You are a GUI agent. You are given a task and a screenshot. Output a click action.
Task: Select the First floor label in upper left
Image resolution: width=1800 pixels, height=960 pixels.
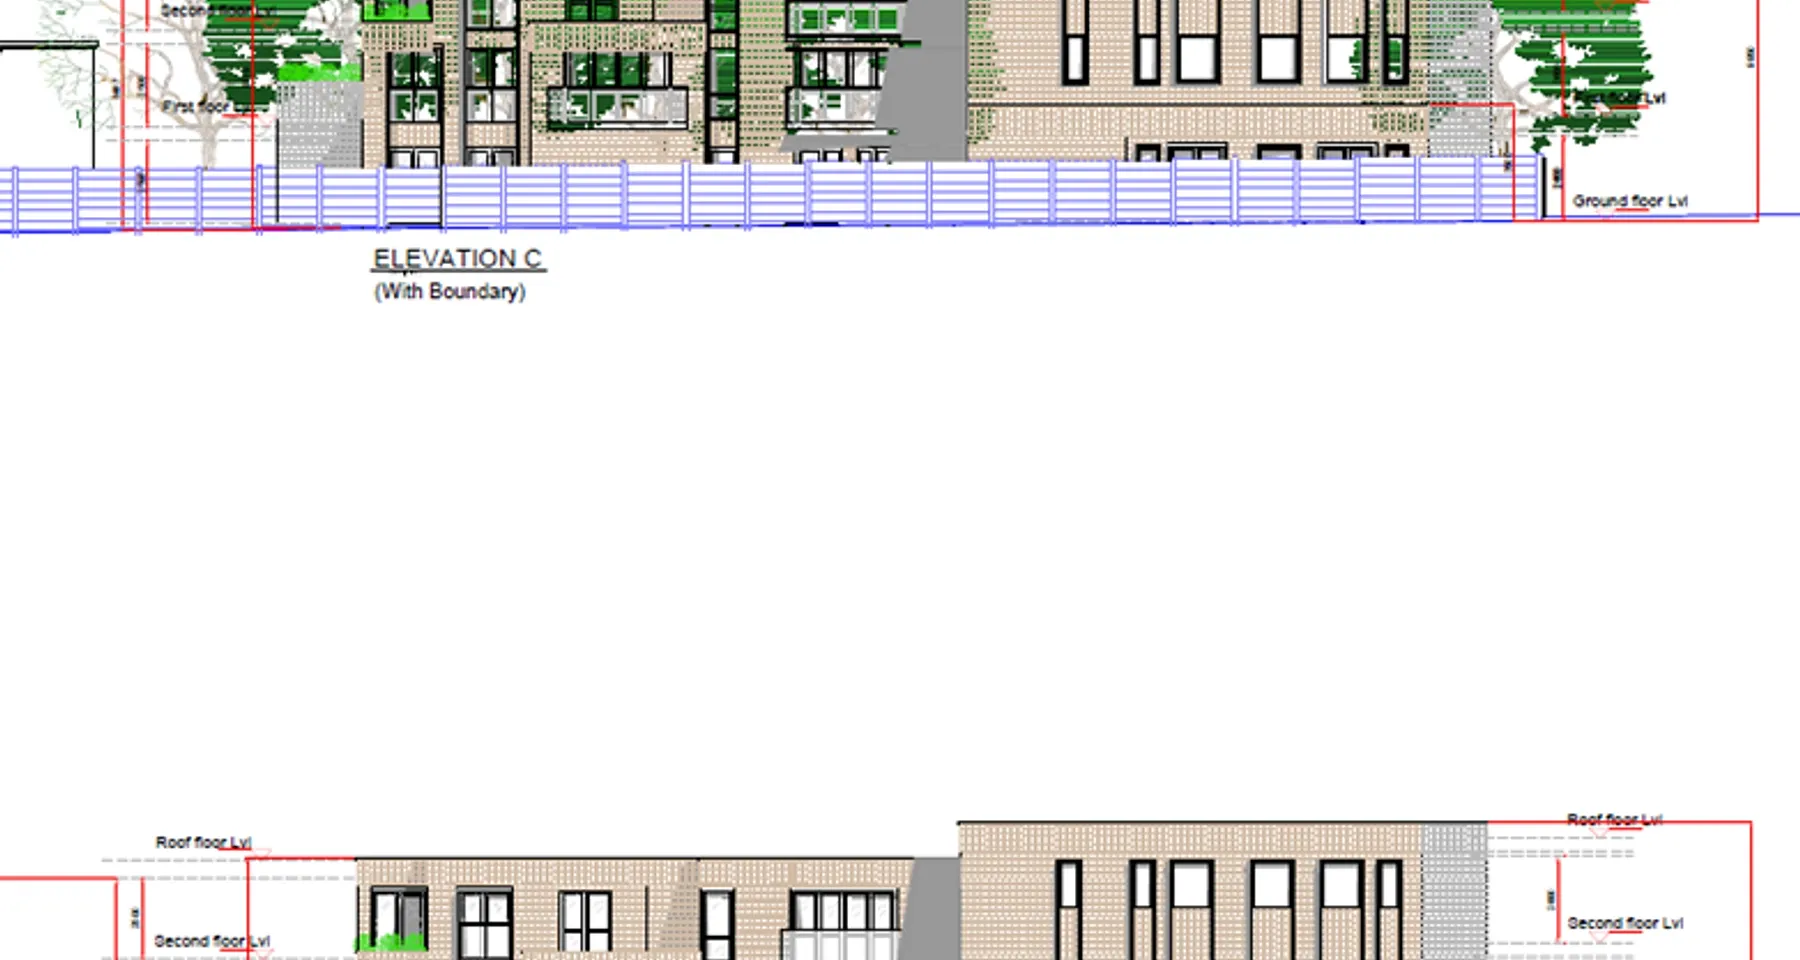tap(196, 106)
